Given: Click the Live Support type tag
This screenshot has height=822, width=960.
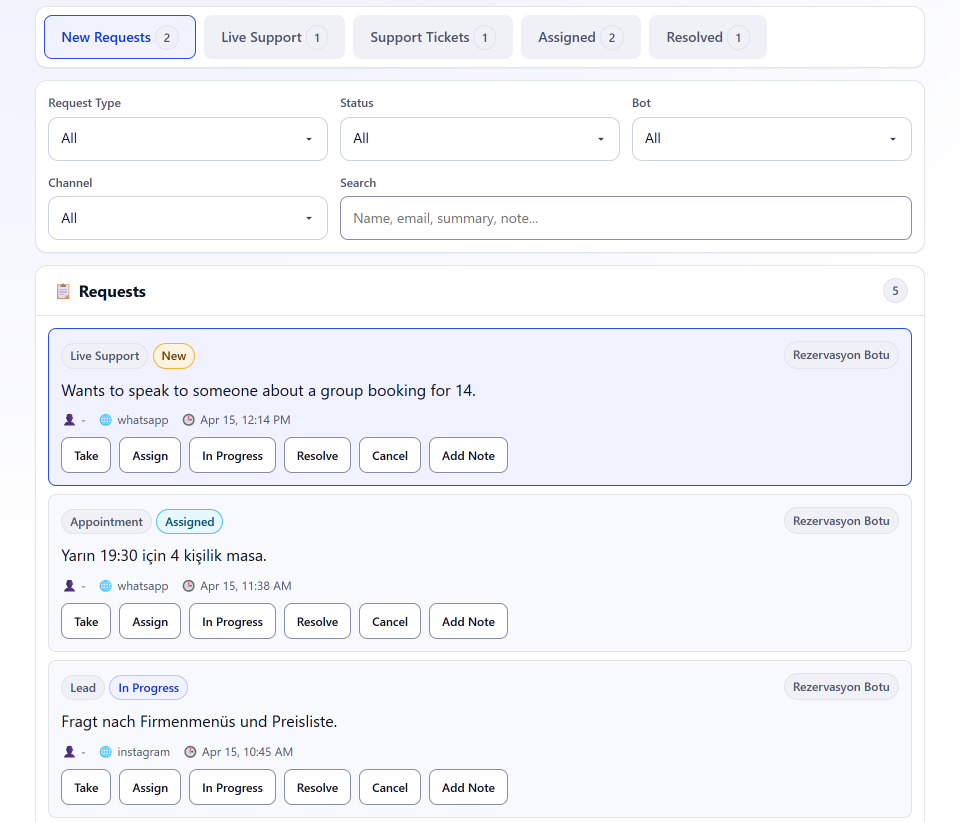Looking at the screenshot, I should click(105, 356).
